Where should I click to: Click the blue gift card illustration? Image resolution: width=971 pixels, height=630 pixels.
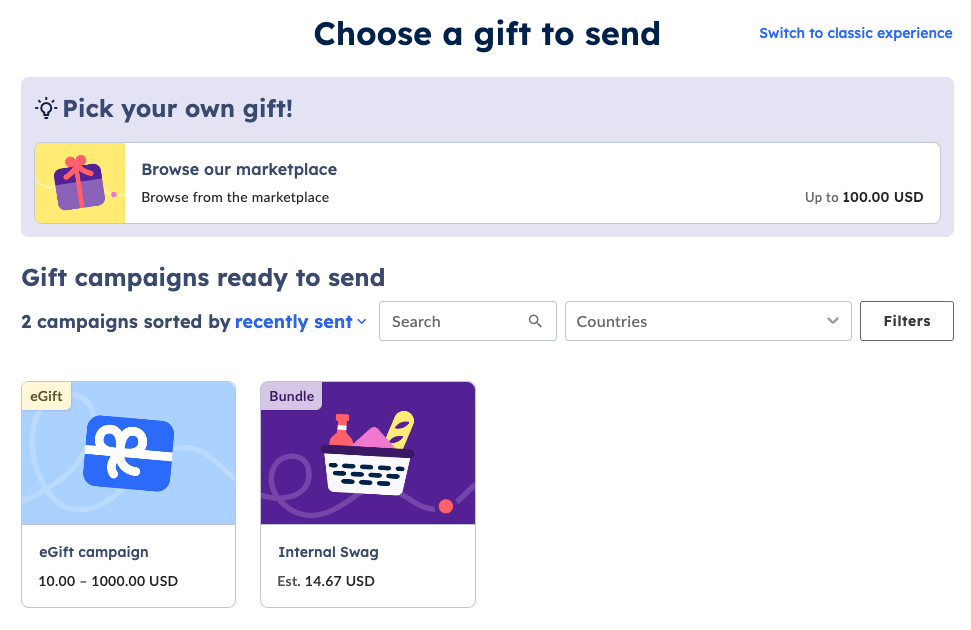[129, 454]
